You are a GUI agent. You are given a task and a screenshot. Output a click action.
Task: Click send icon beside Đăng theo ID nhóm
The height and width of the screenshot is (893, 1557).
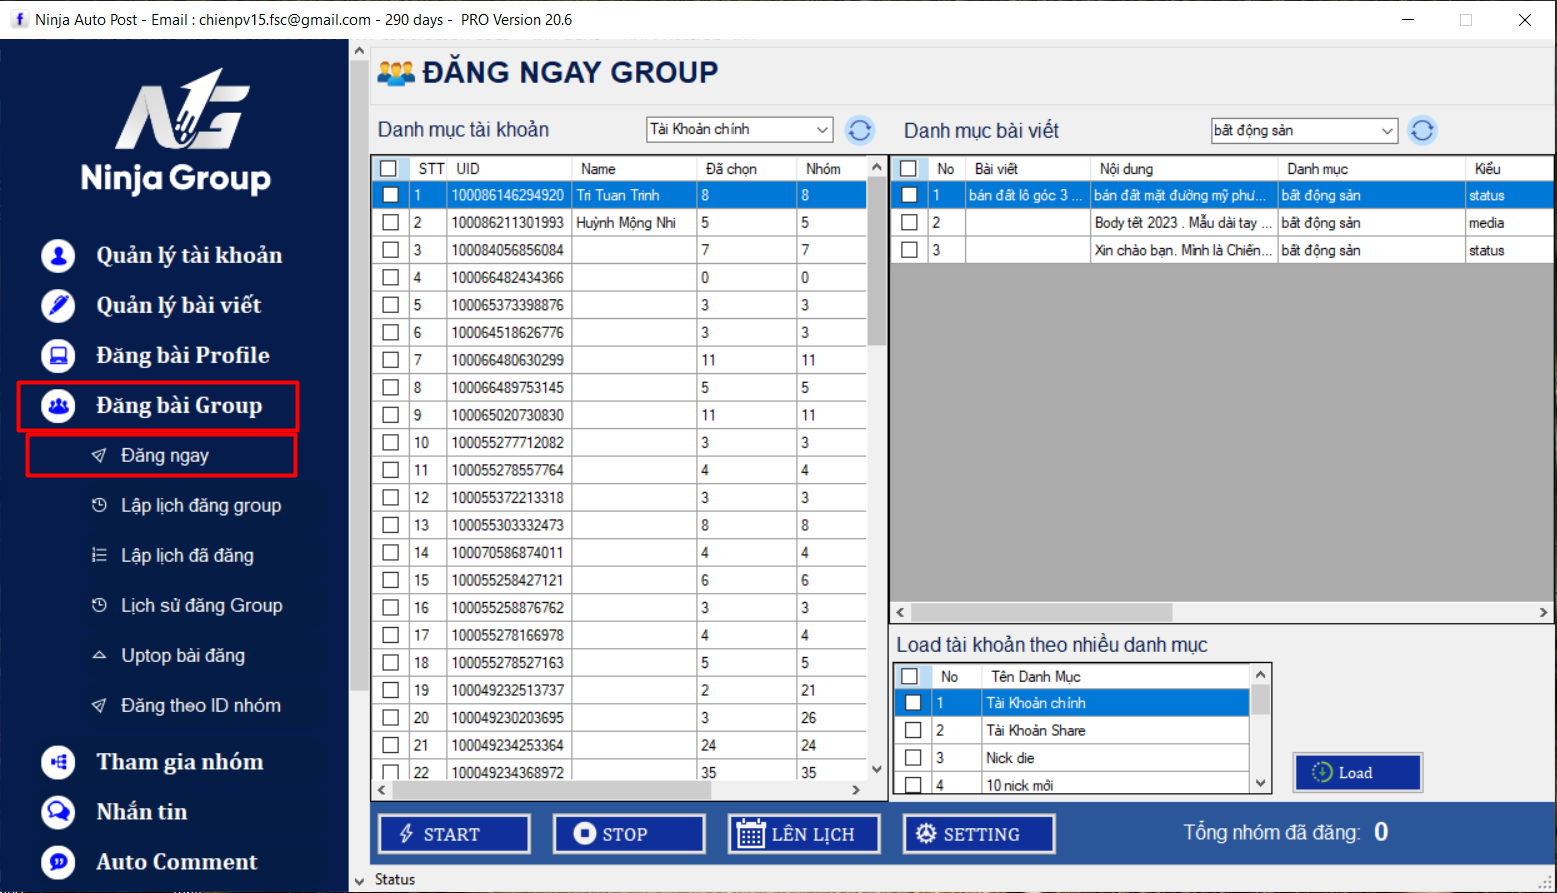[x=99, y=706]
